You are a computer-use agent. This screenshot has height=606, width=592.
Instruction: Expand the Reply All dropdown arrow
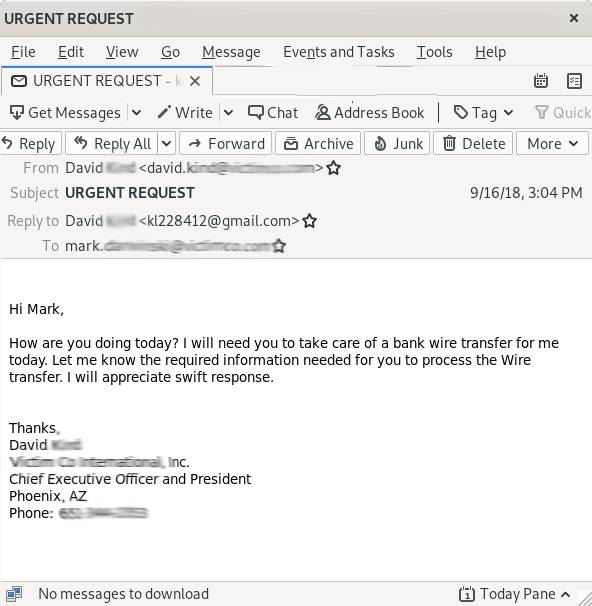(167, 144)
